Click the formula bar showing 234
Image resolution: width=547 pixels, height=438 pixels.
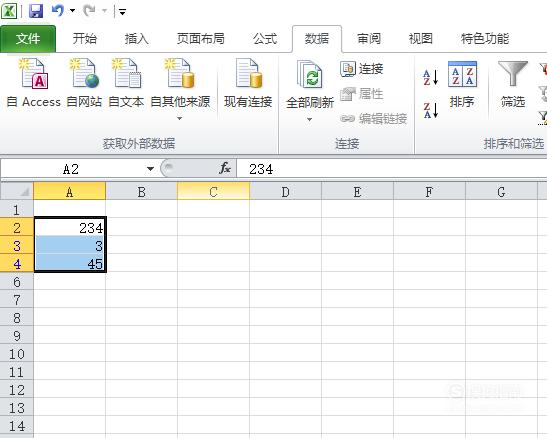click(391, 169)
